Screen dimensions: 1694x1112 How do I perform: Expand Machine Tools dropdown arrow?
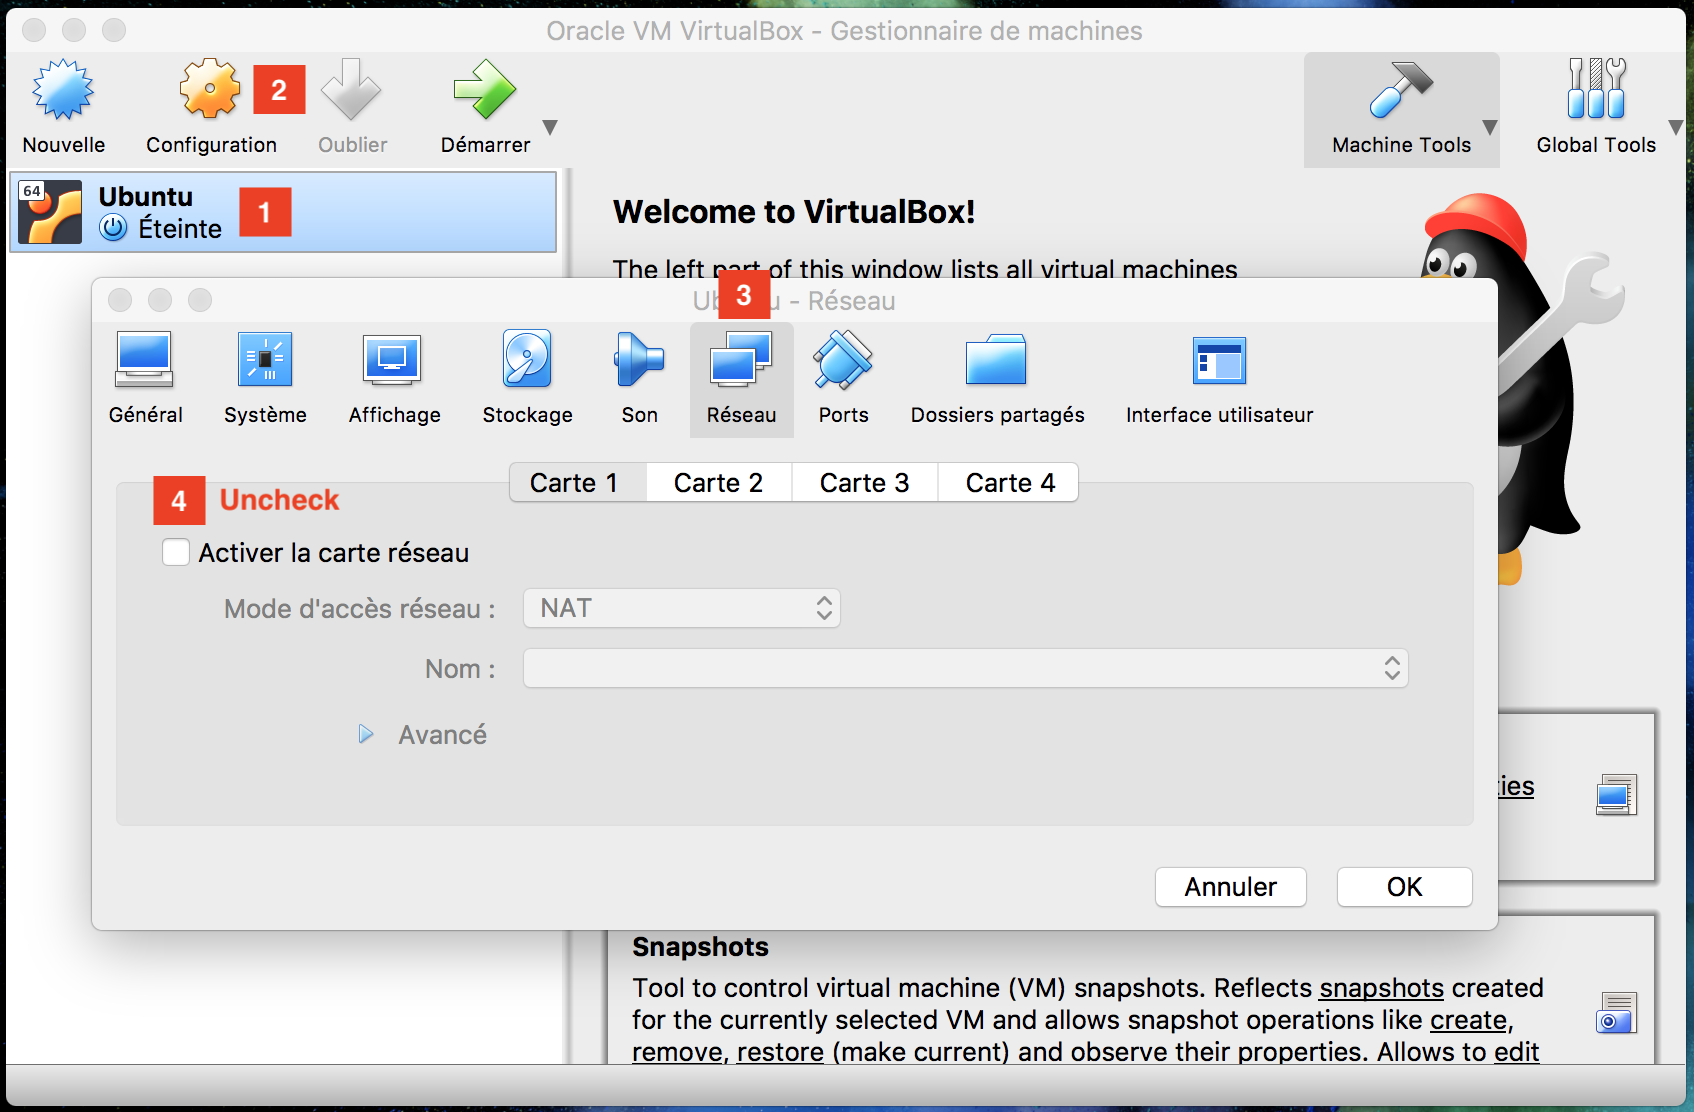click(1490, 128)
